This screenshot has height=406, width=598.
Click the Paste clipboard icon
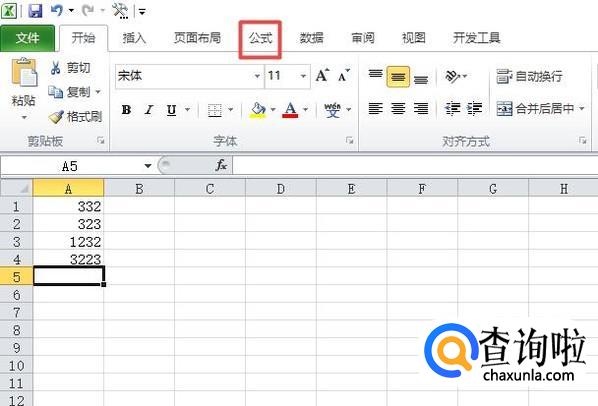pyautogui.click(x=24, y=72)
